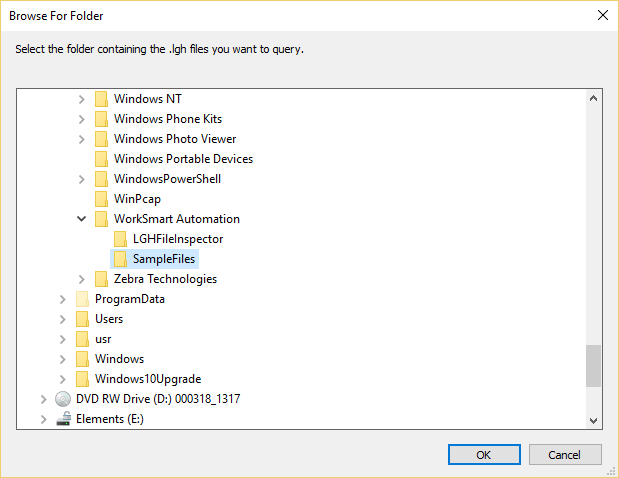Expand the Windows NT folder
The width and height of the screenshot is (619, 478).
tap(82, 99)
